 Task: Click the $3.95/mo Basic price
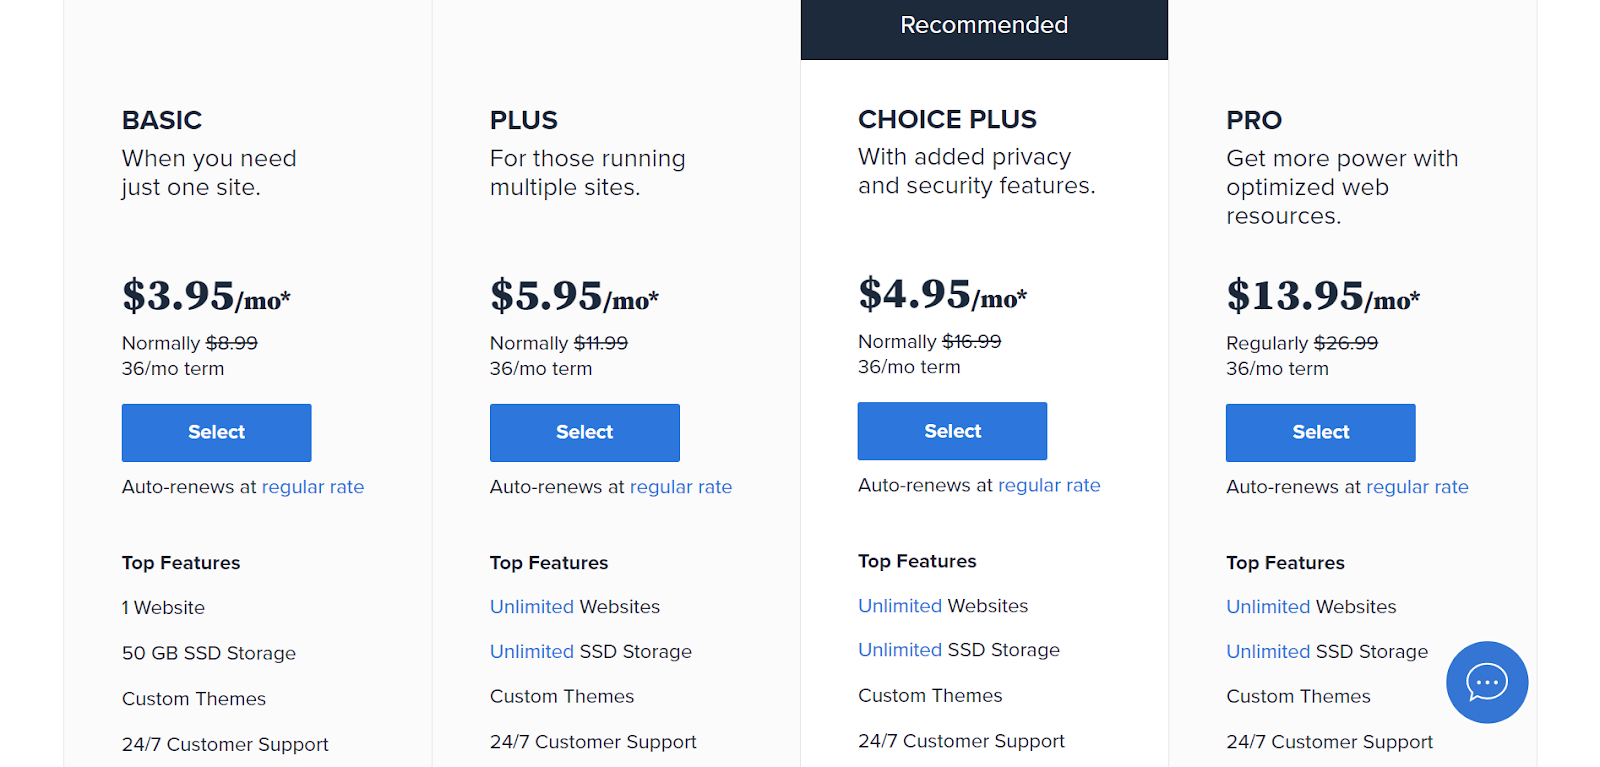point(206,296)
